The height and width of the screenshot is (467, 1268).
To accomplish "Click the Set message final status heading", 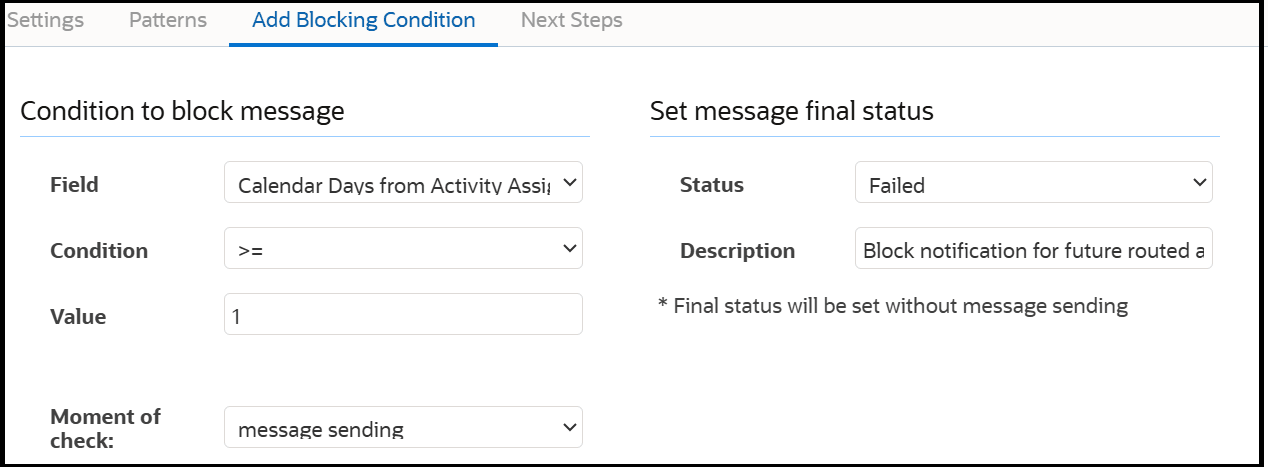I will (791, 111).
